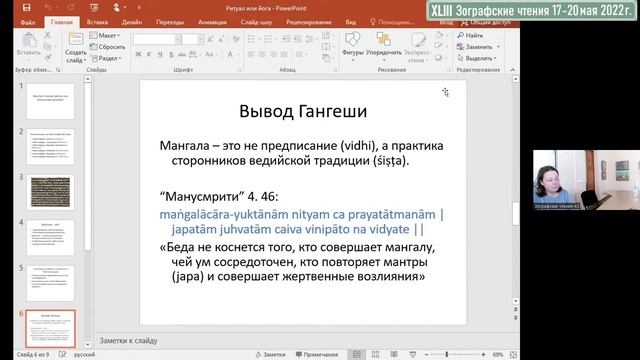The height and width of the screenshot is (360, 640).
Task: Switch to Animations (Анимация) tab
Action: 212,22
